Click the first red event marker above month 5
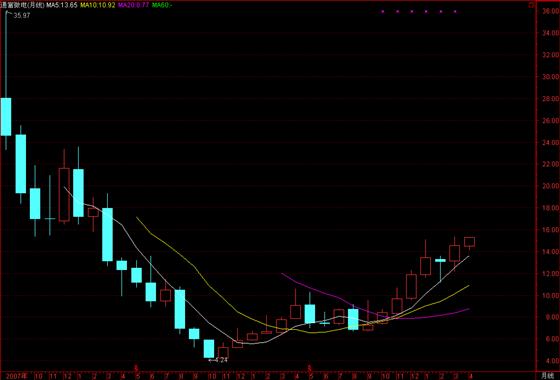This screenshot has width=560, height=380. click(x=136, y=368)
